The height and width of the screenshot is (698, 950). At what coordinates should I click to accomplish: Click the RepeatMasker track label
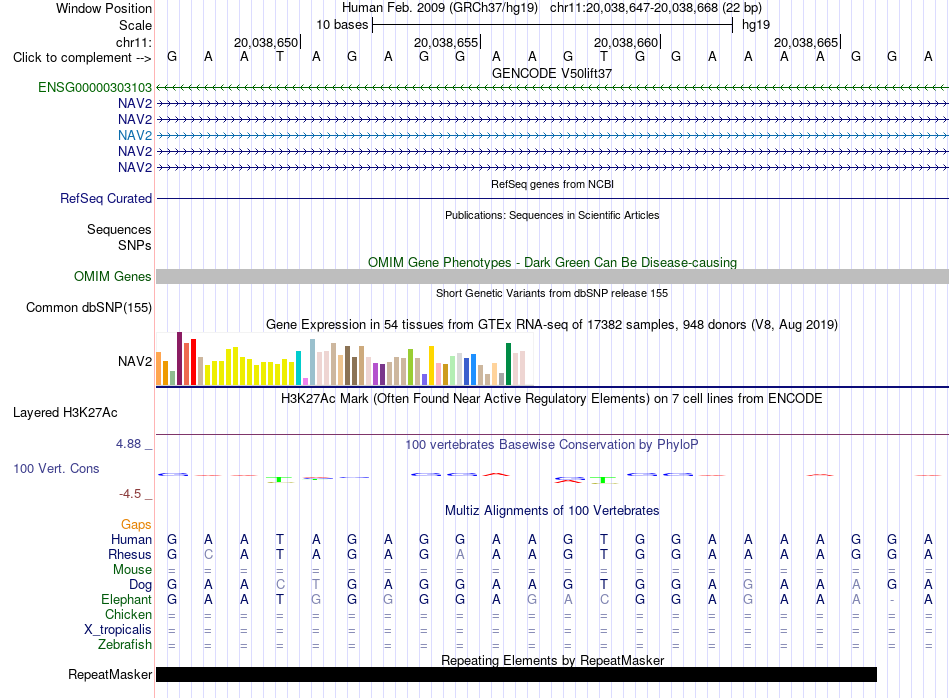[110, 674]
